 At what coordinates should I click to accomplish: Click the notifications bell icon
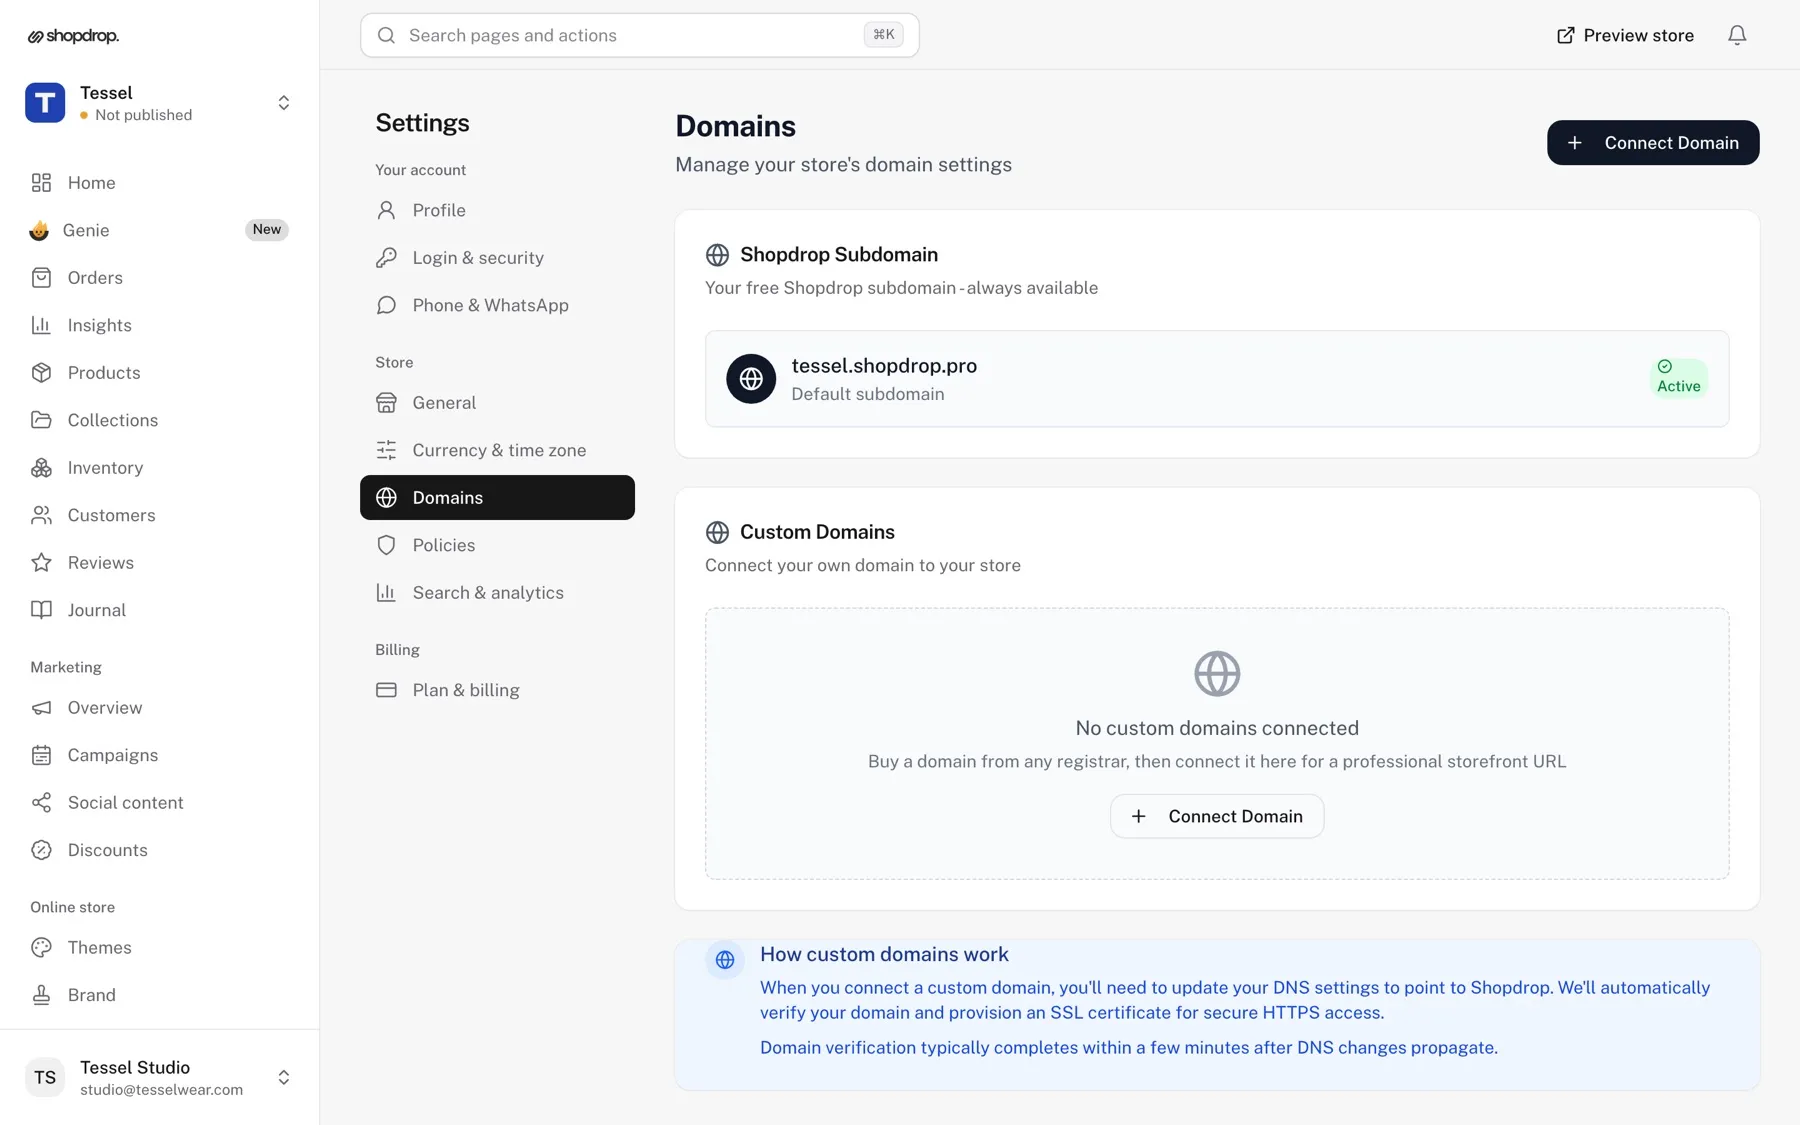tap(1737, 35)
